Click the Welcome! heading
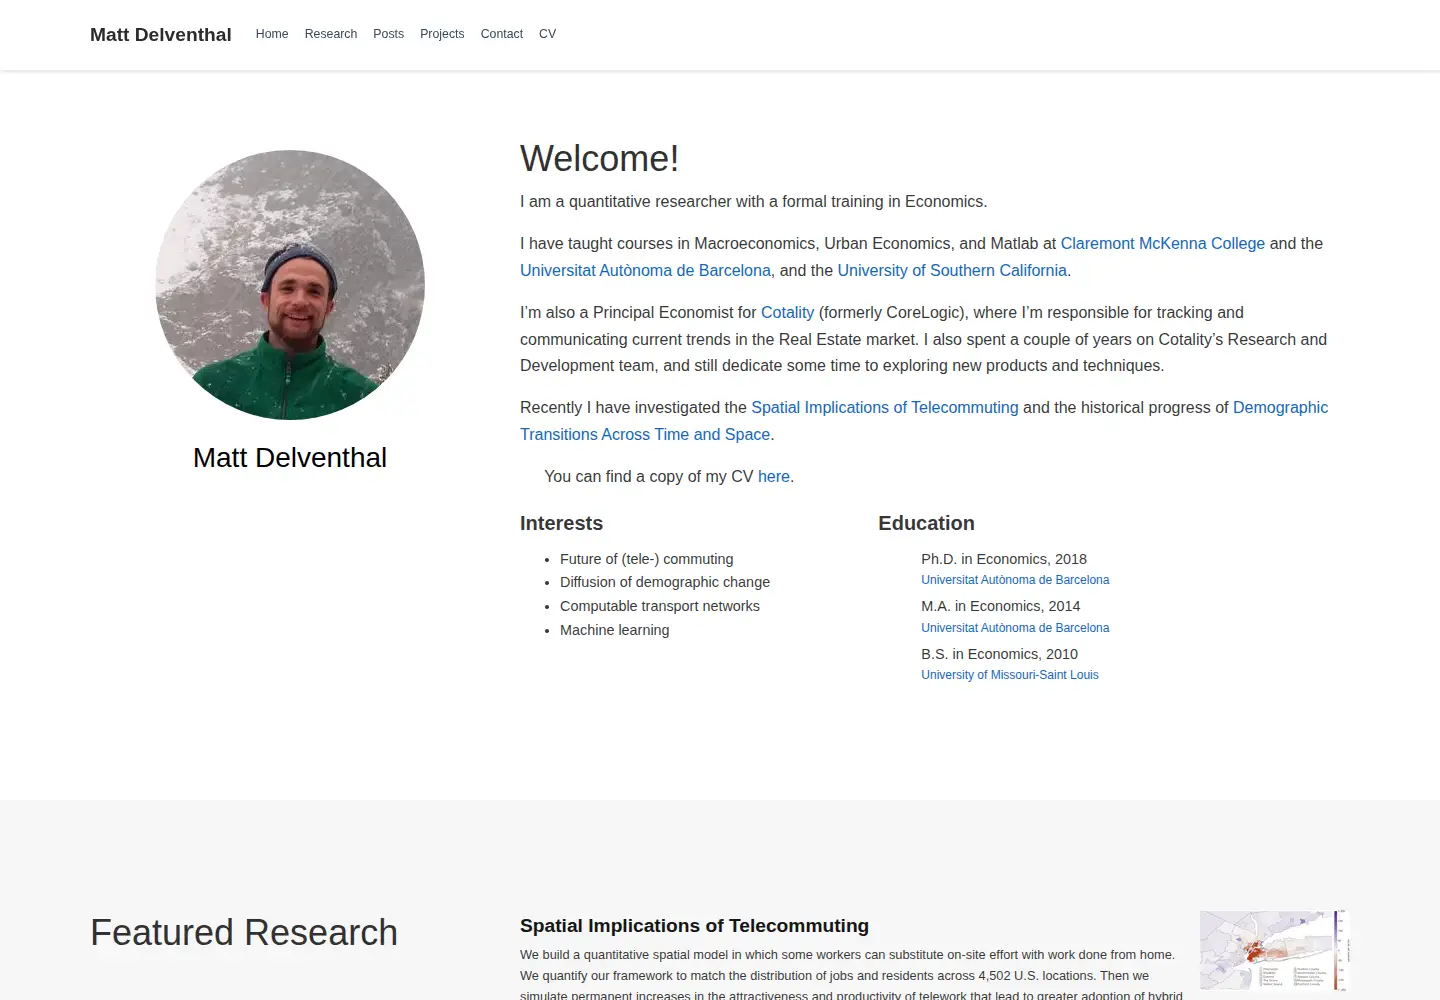1440x1000 pixels. point(599,159)
